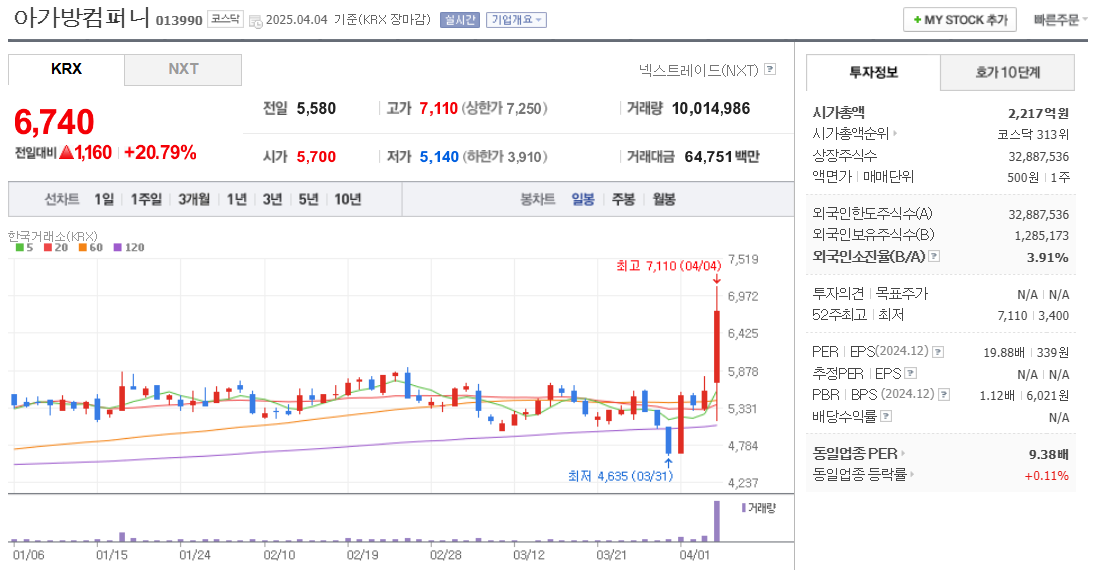Click help icon beside 추정PER EPS
This screenshot has height=570, width=1105.
pyautogui.click(x=910, y=373)
